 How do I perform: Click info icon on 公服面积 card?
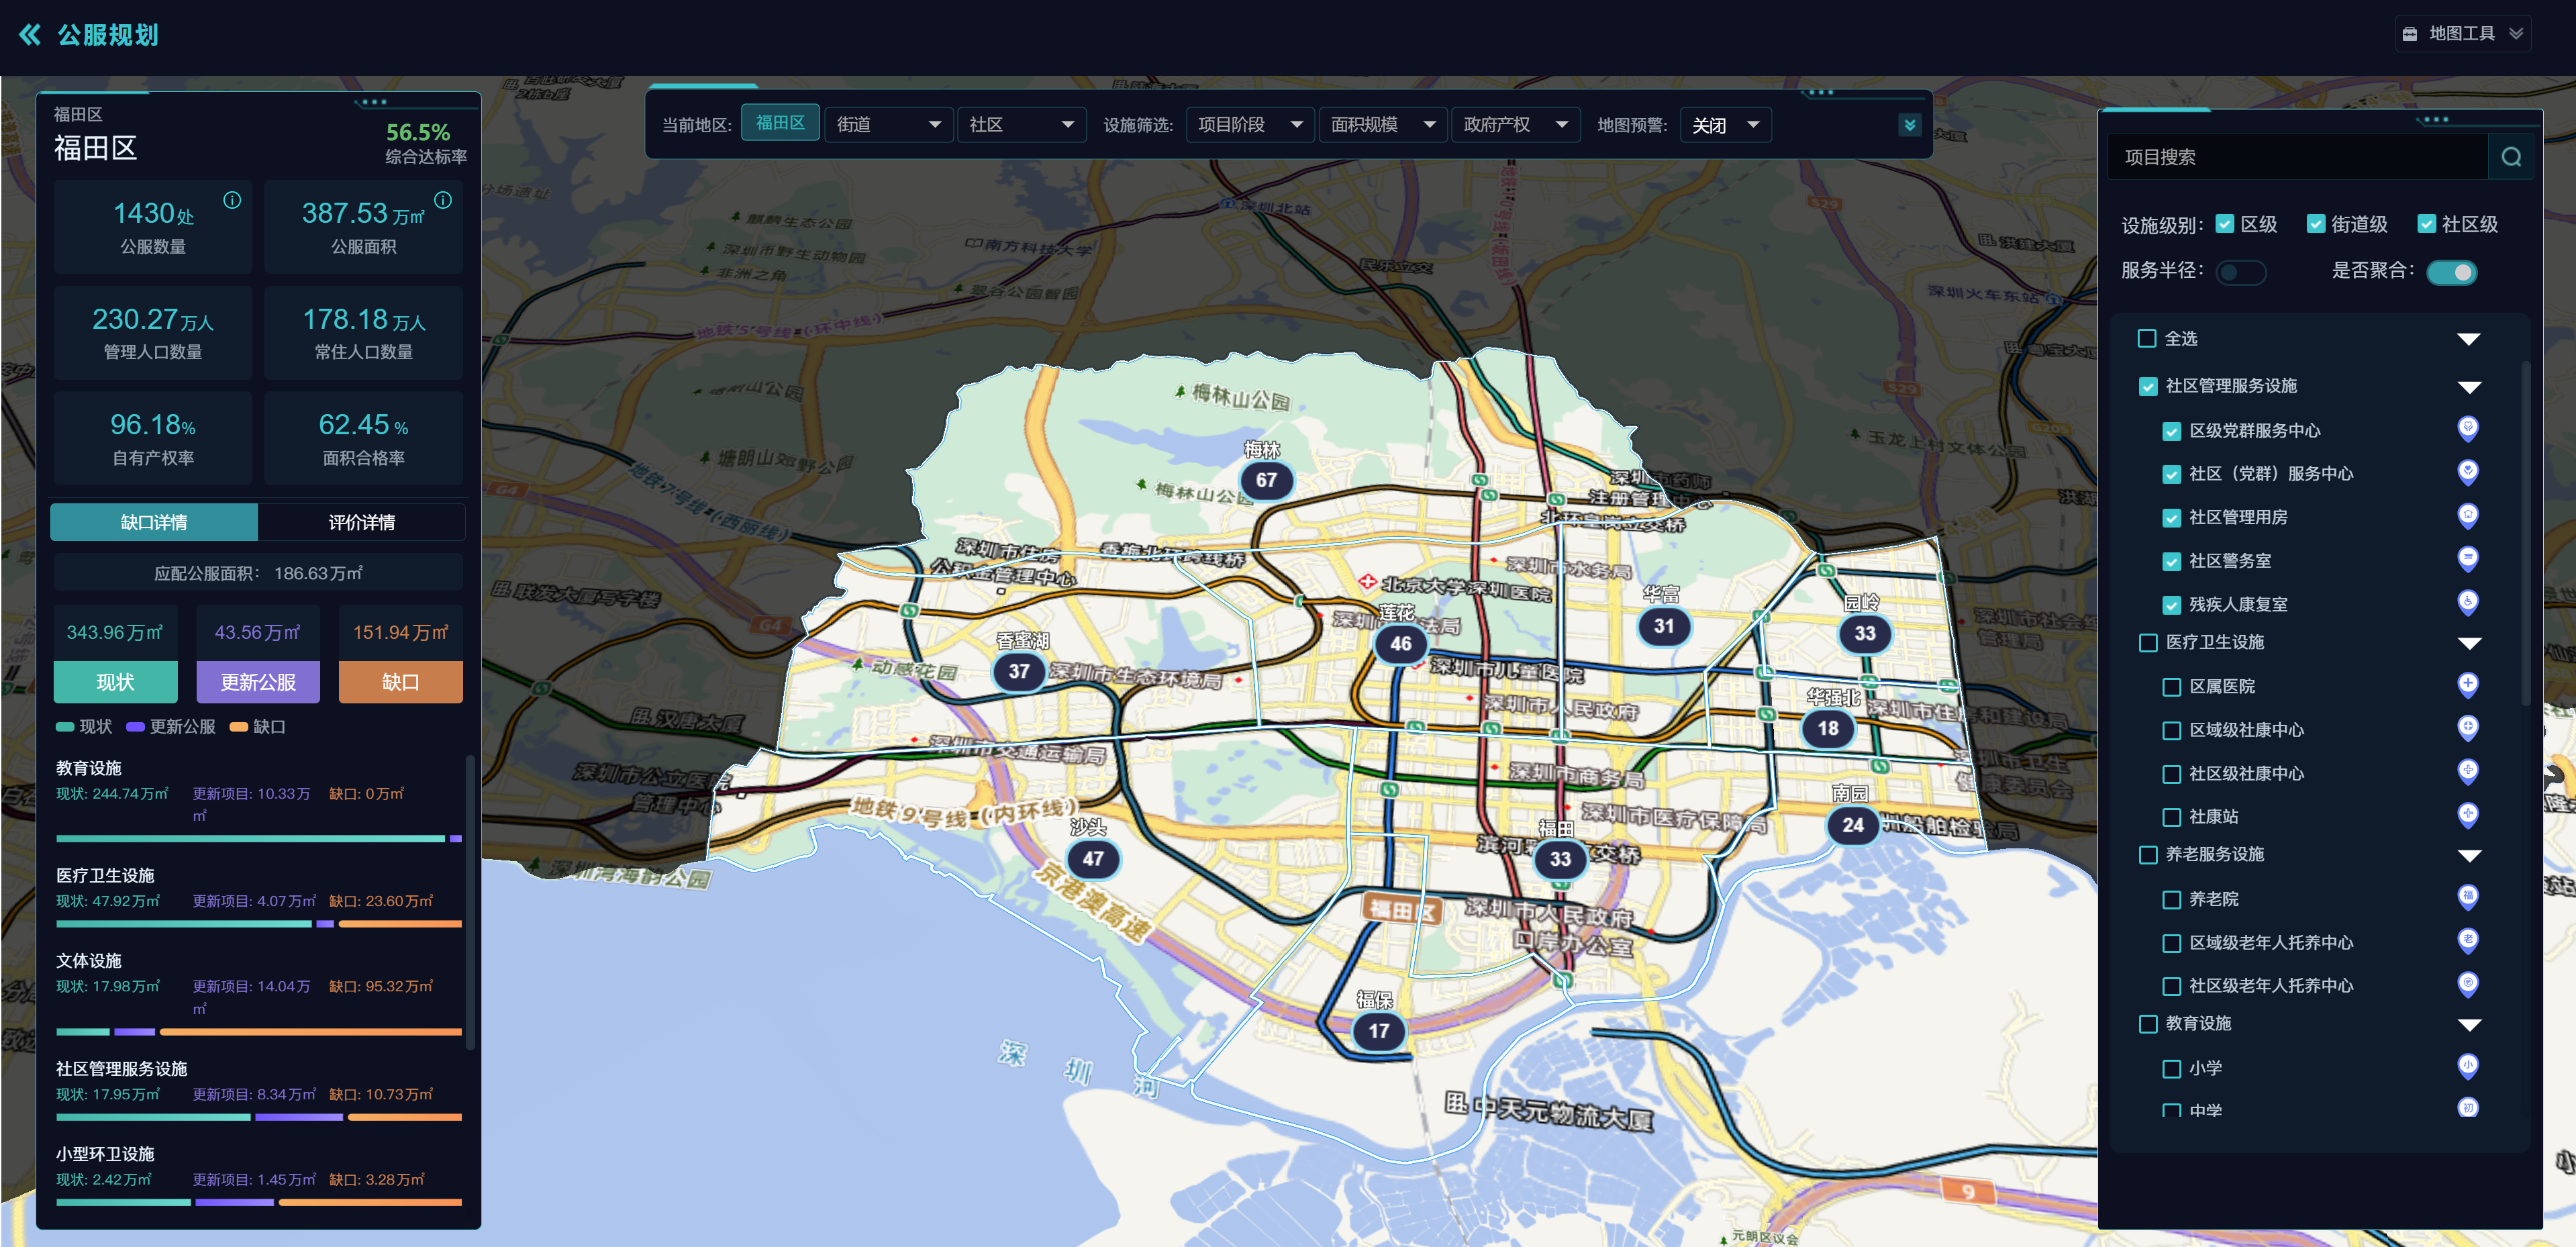pyautogui.click(x=443, y=200)
